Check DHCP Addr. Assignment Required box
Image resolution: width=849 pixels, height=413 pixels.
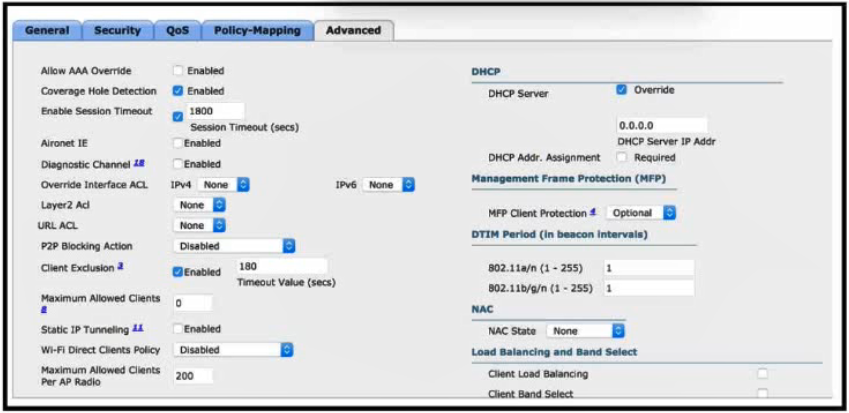(x=622, y=157)
